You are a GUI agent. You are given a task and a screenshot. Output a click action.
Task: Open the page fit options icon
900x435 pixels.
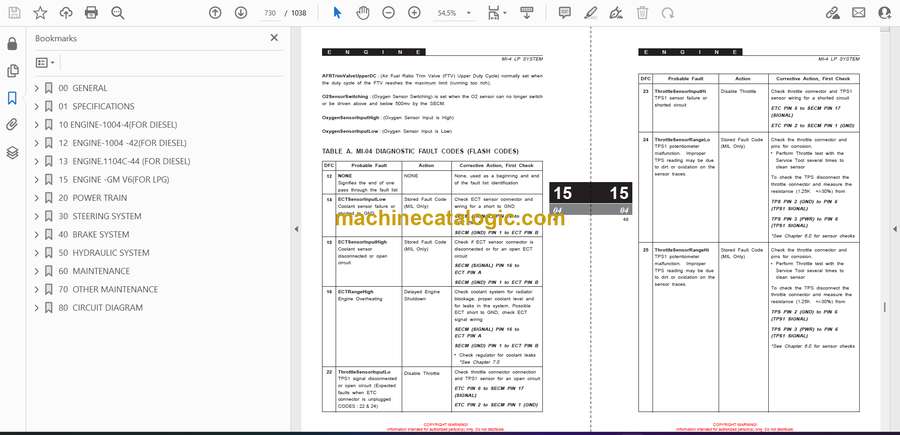click(x=493, y=13)
